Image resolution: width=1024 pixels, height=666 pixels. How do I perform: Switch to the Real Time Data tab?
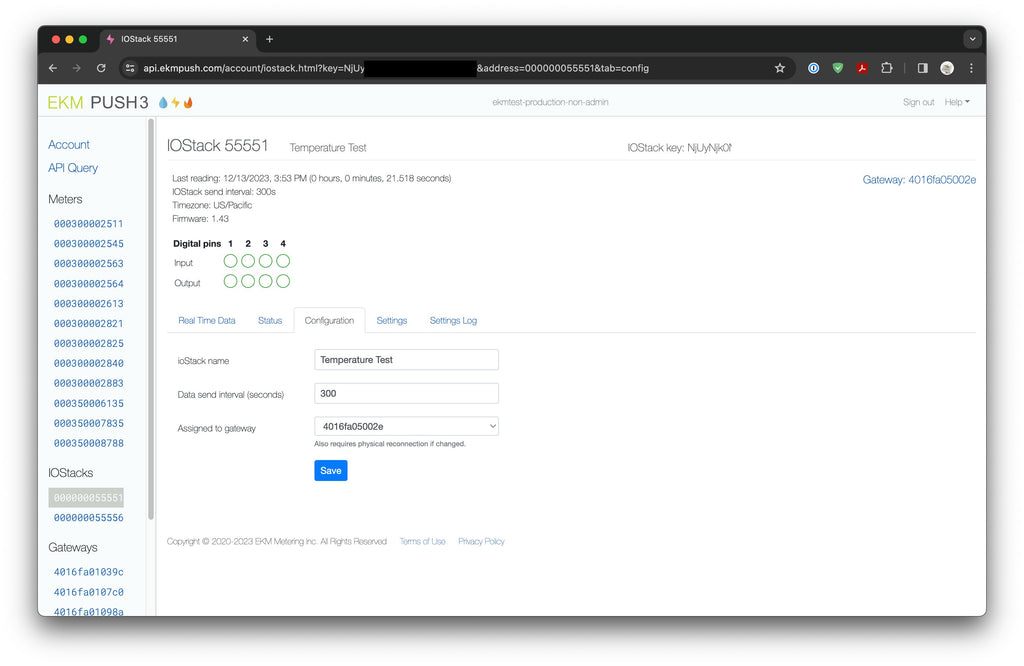pyautogui.click(x=207, y=321)
